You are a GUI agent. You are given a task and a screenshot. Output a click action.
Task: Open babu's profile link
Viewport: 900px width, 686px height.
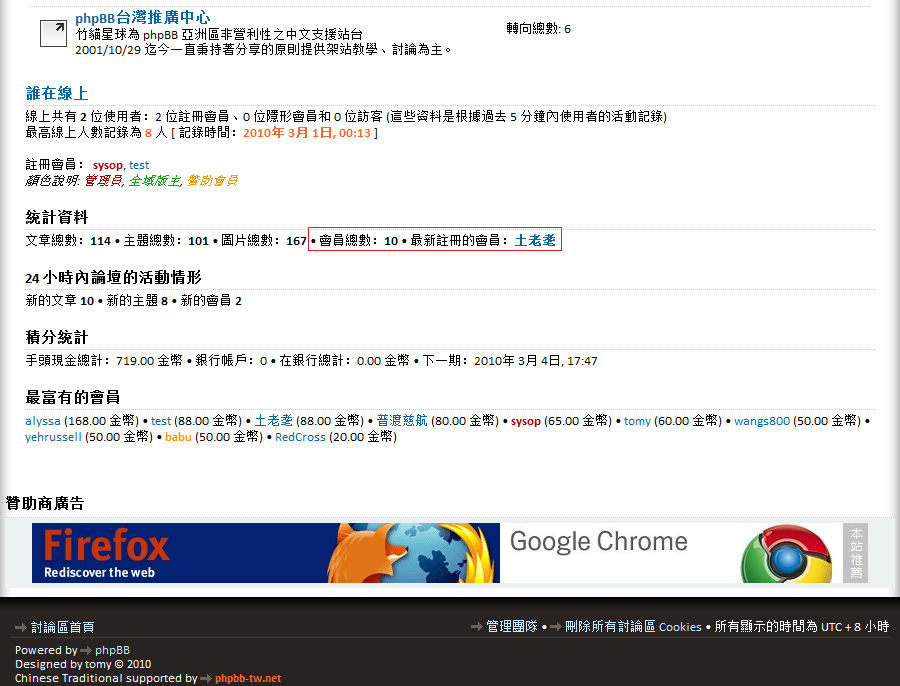[x=178, y=437]
